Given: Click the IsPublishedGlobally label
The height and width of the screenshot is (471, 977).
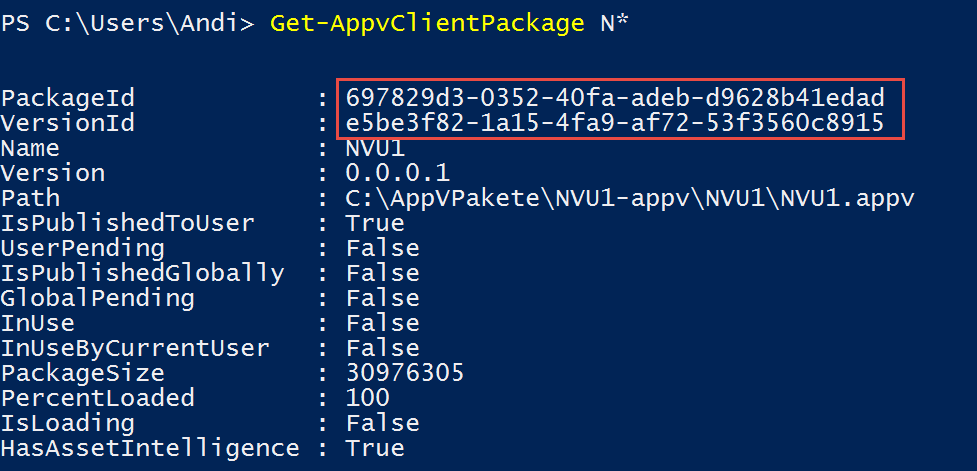Looking at the screenshot, I should click(142, 273).
